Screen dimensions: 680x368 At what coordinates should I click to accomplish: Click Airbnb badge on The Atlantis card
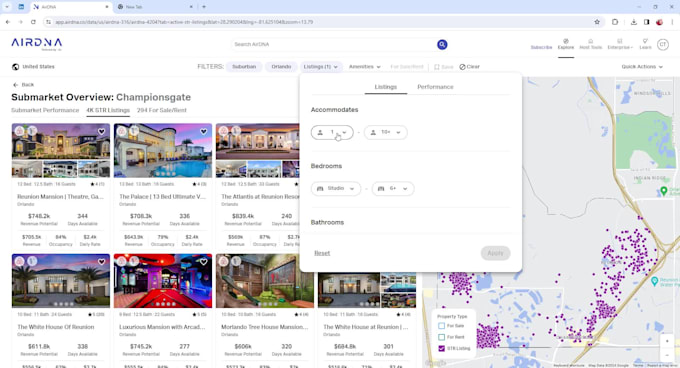223,130
